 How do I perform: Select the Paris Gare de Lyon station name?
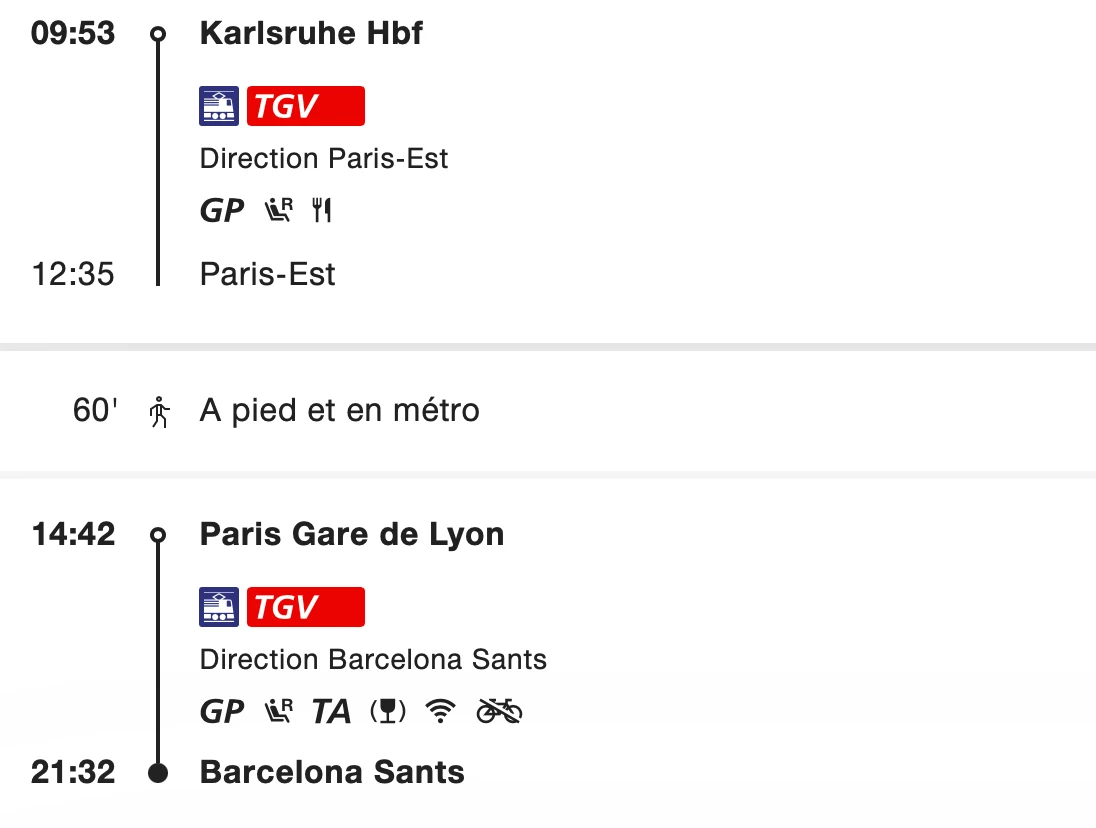352,535
